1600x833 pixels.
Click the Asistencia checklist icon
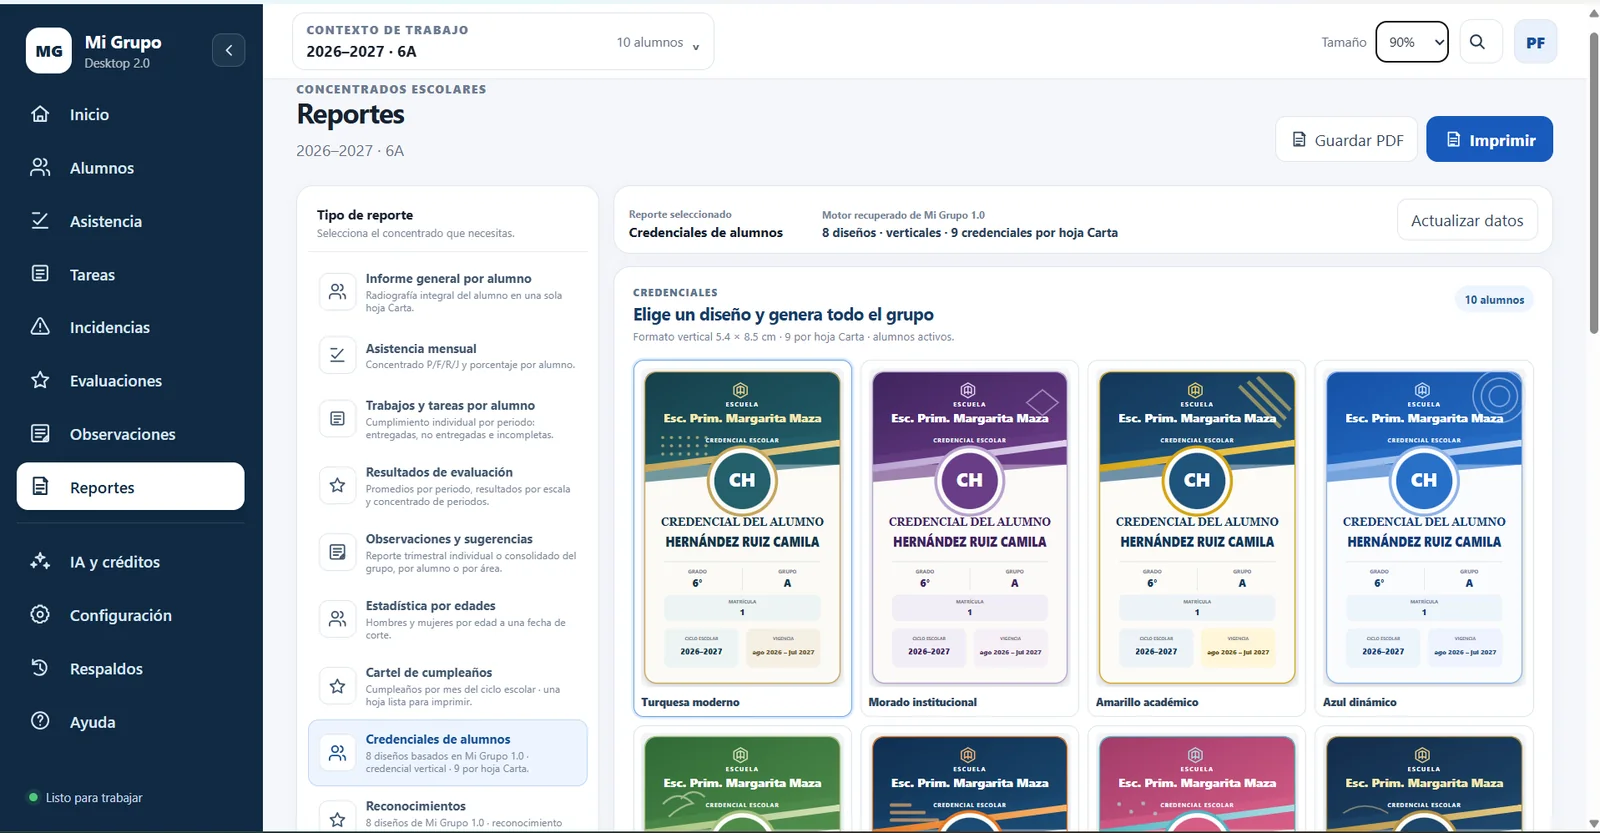[x=40, y=221]
